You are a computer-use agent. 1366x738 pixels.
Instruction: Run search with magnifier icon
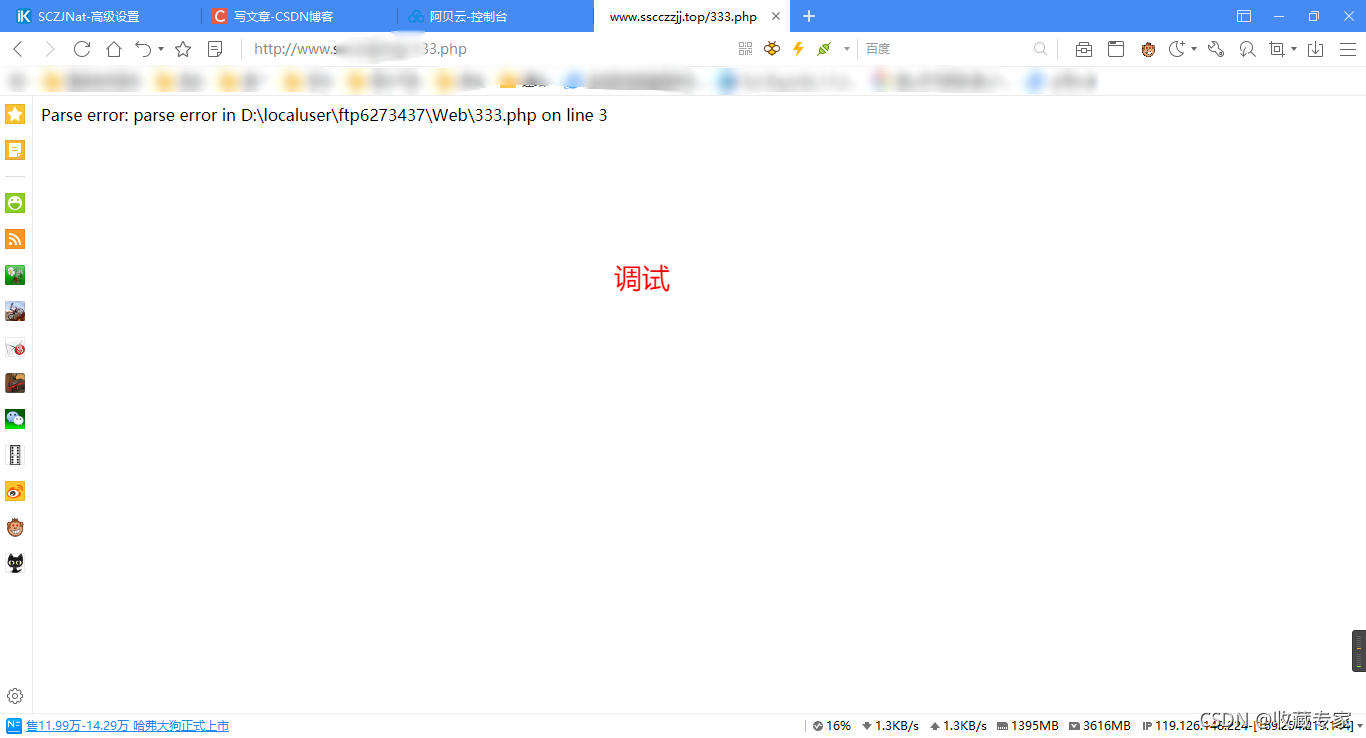point(1041,49)
